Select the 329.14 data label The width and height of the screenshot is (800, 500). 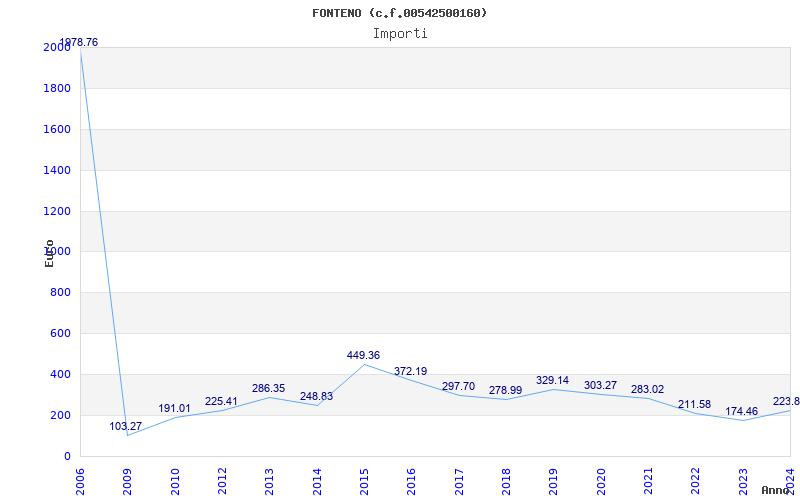click(x=553, y=380)
